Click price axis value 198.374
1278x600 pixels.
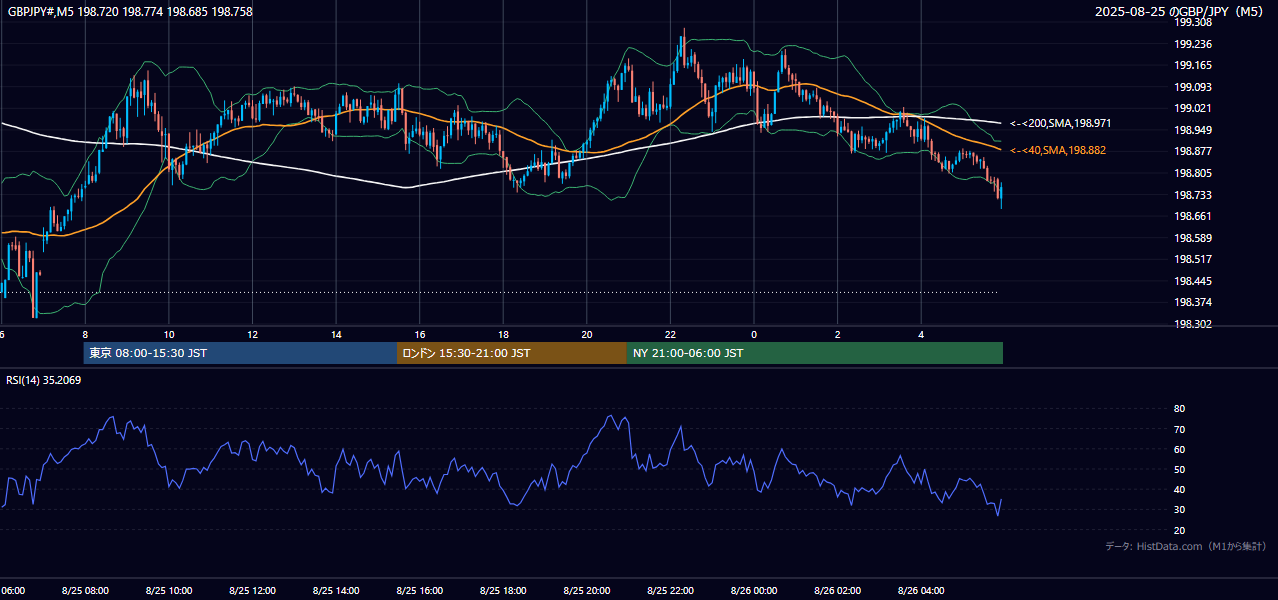1193,302
